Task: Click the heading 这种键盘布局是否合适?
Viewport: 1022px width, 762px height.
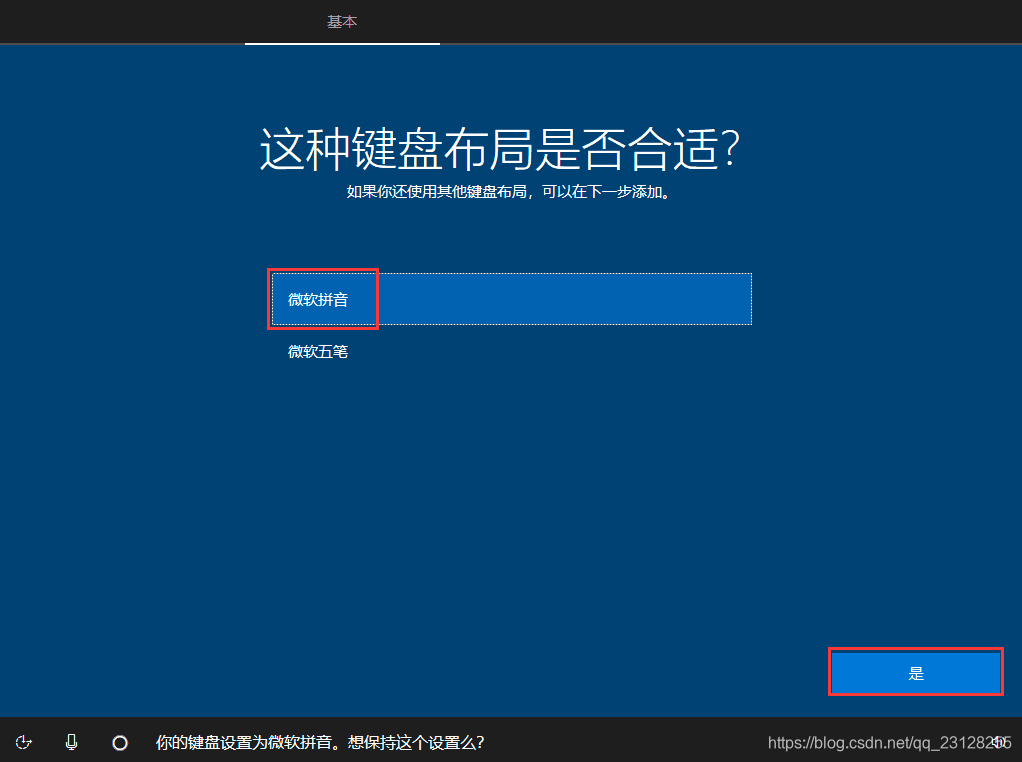Action: (500, 149)
